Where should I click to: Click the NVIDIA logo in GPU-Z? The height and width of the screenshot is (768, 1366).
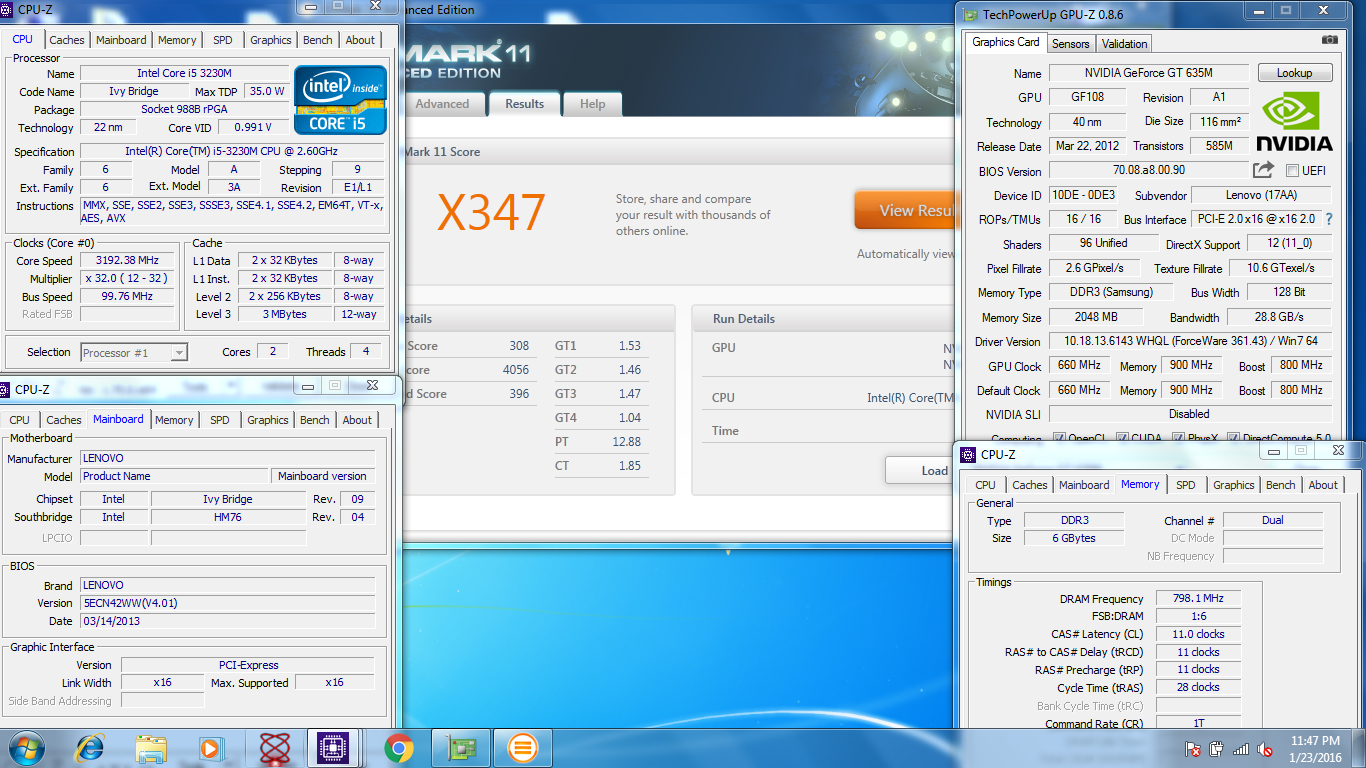click(1293, 120)
